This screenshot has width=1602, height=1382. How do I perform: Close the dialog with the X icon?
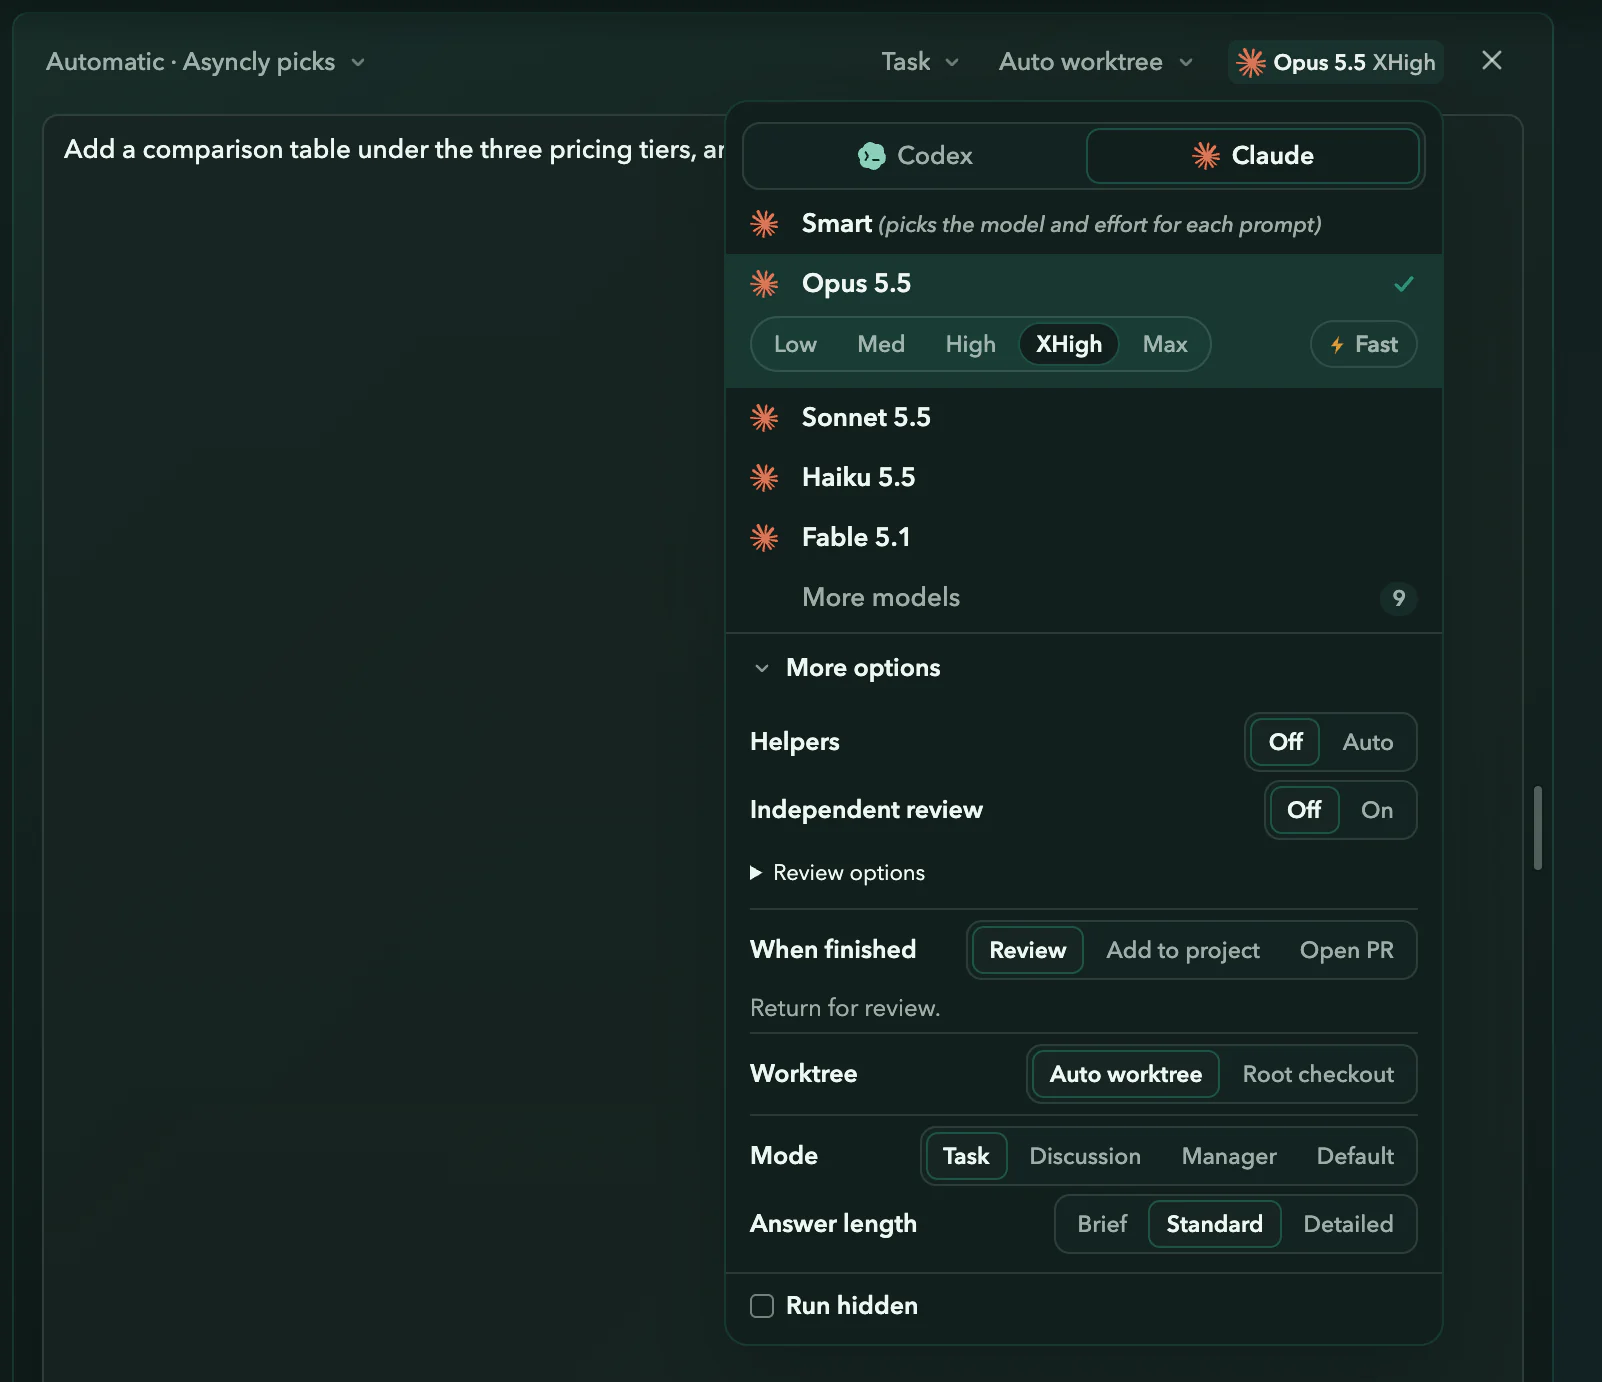point(1492,61)
